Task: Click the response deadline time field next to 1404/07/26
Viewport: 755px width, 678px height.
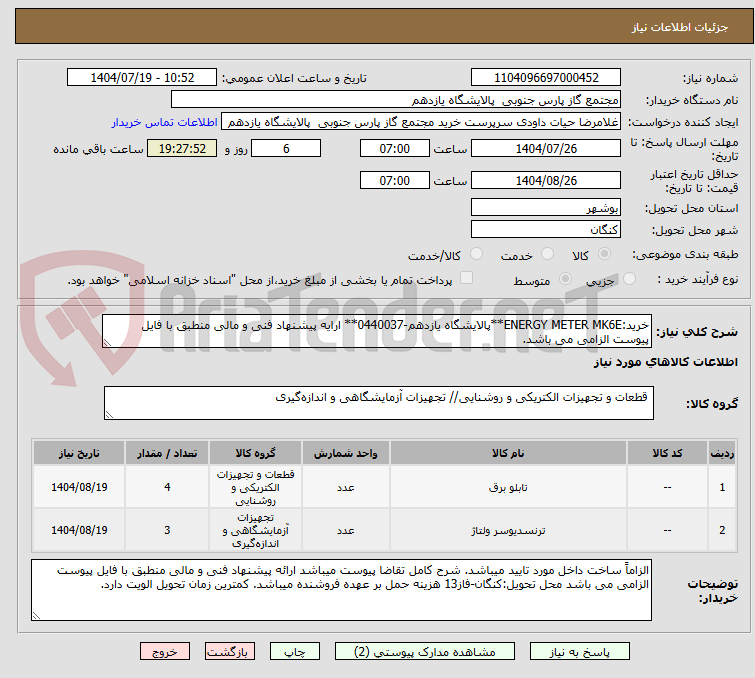Action: [x=394, y=148]
